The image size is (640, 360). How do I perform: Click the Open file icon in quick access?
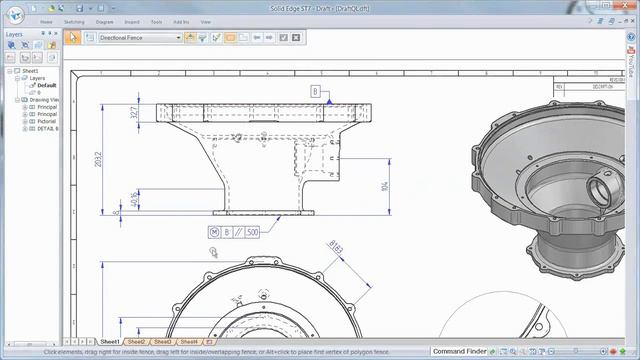(51, 8)
